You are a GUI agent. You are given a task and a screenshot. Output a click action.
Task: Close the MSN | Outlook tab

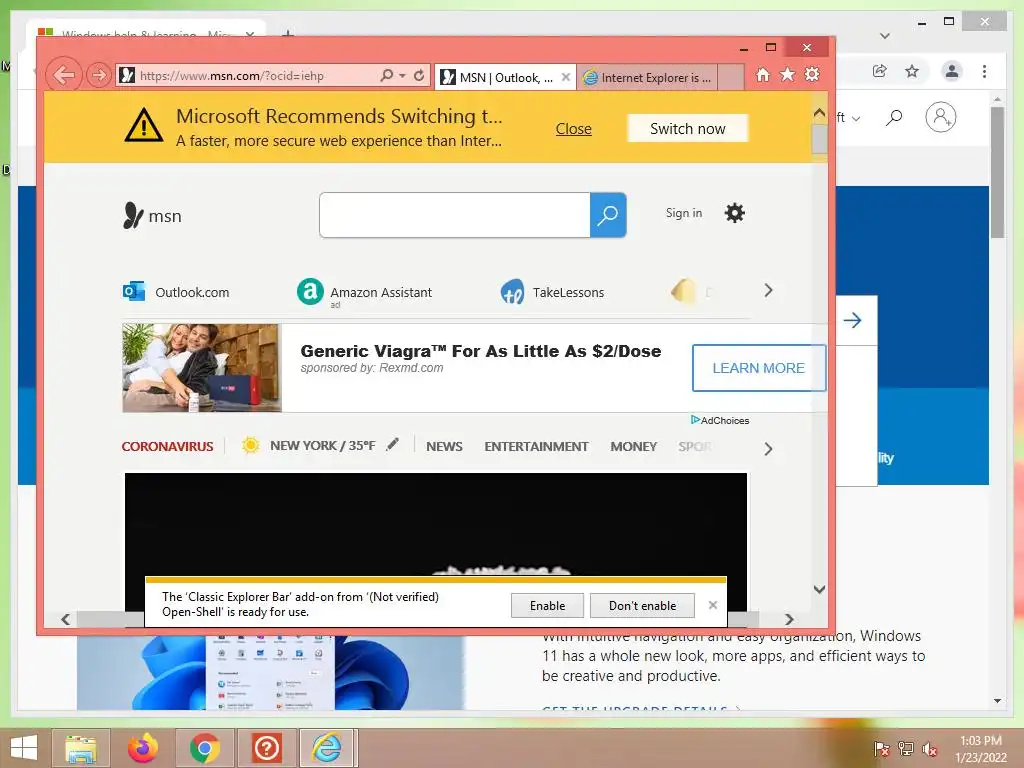click(x=566, y=77)
